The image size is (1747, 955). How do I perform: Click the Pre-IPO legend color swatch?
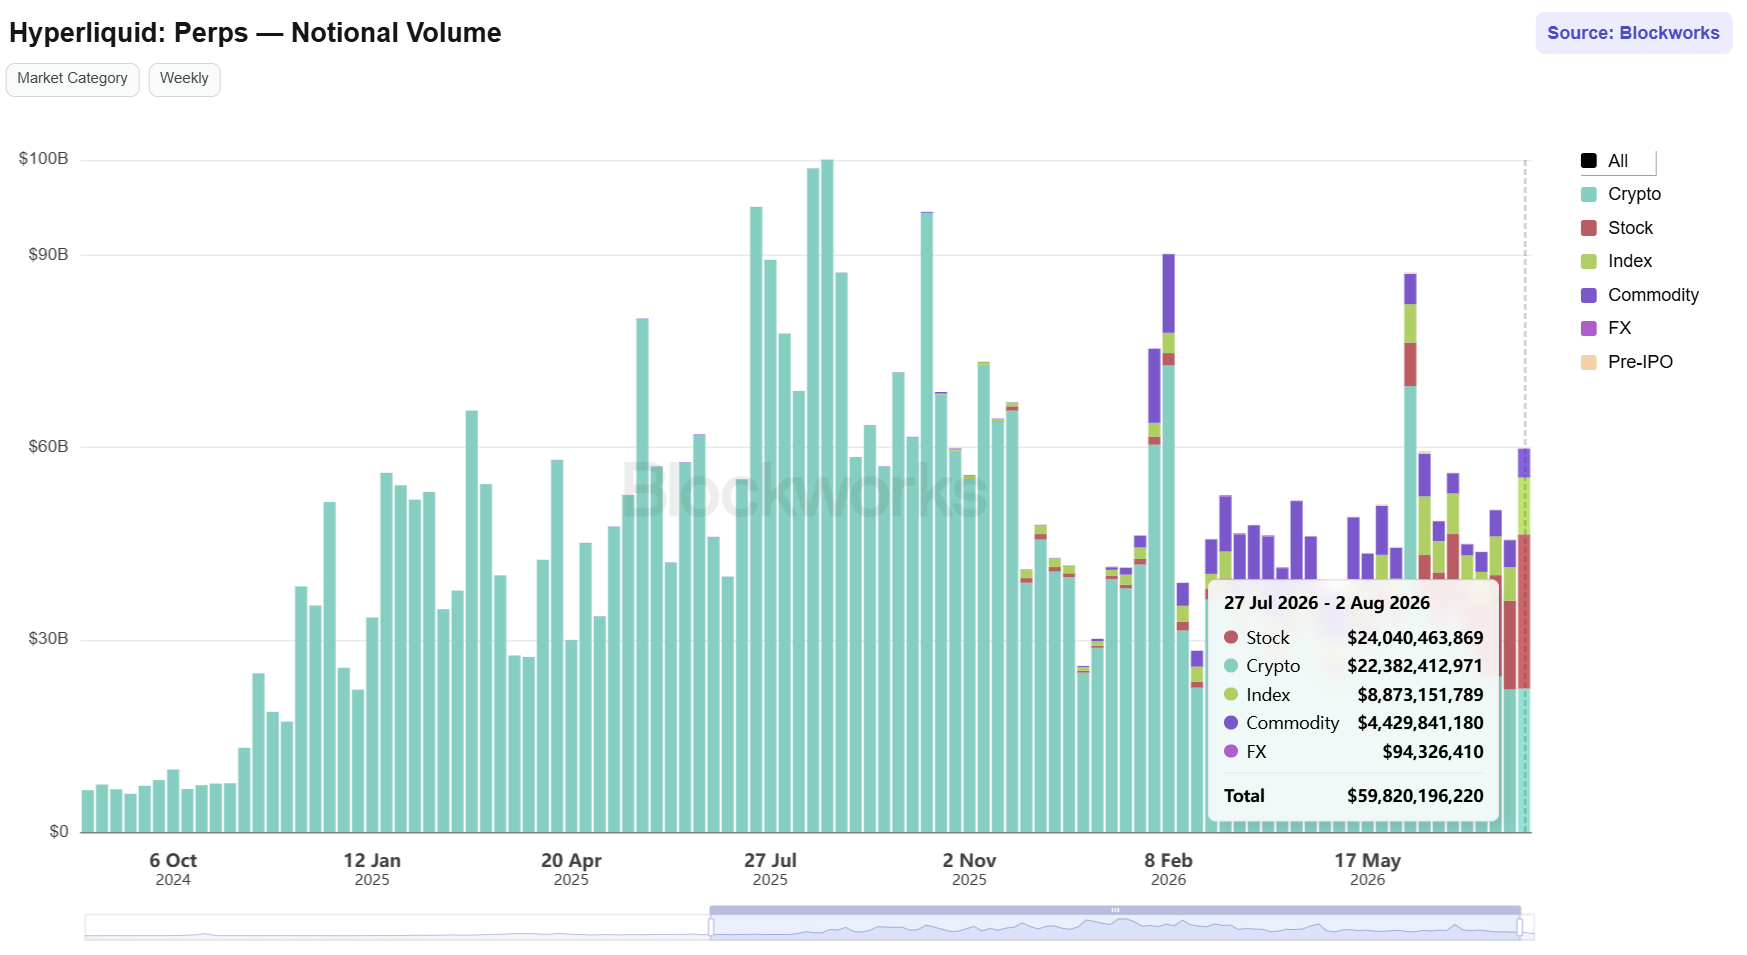[x=1588, y=362]
